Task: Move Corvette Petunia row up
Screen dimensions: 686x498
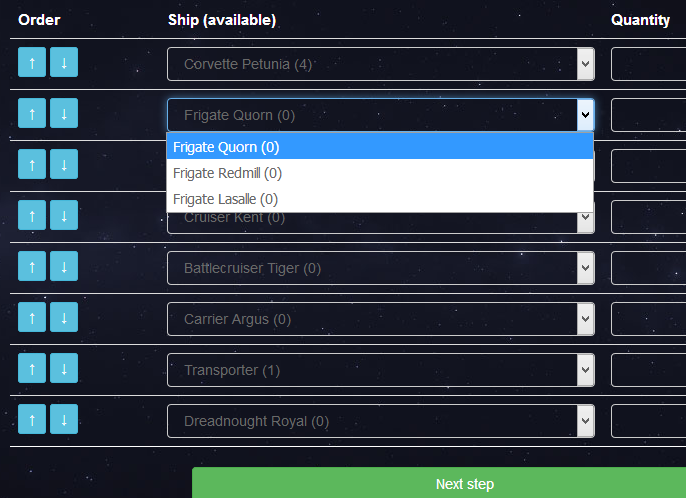Action: [32, 62]
